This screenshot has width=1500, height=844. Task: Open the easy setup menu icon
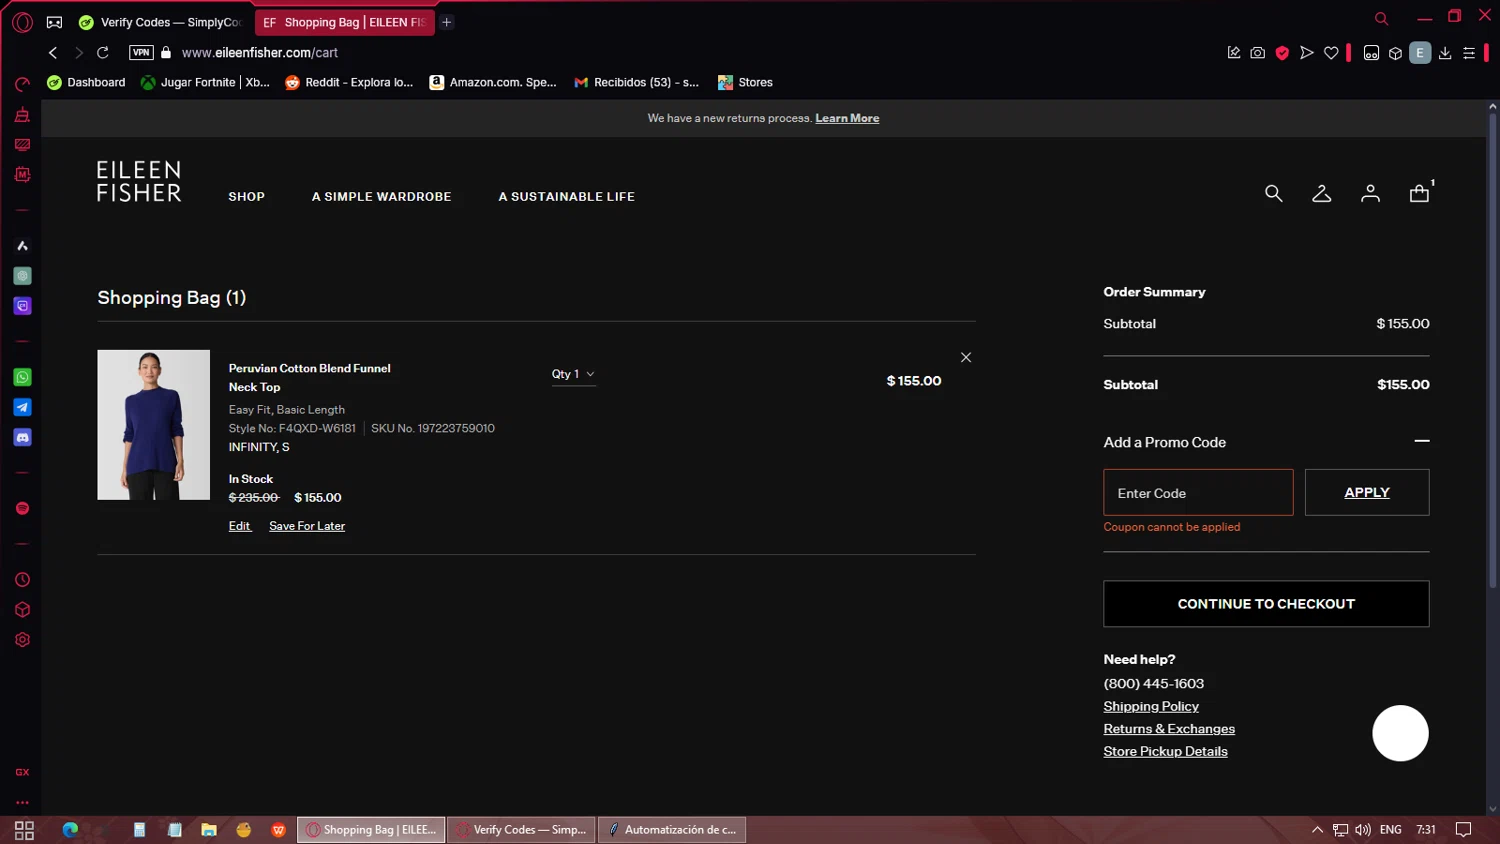1469,53
